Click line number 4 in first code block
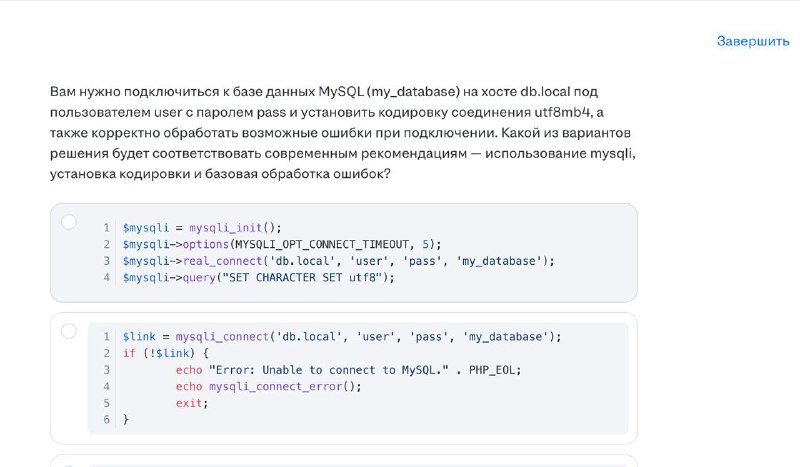800x467 pixels. click(x=107, y=278)
